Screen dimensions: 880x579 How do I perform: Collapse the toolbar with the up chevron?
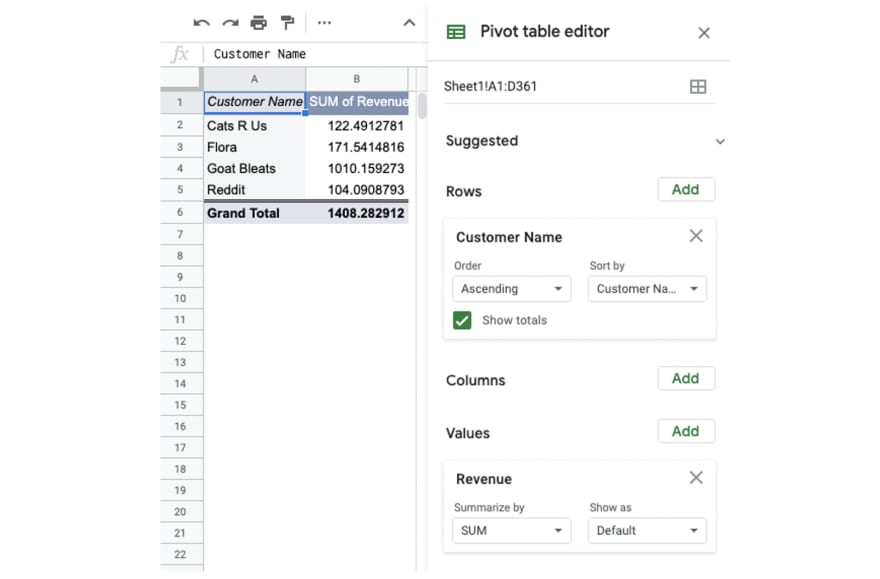409,23
